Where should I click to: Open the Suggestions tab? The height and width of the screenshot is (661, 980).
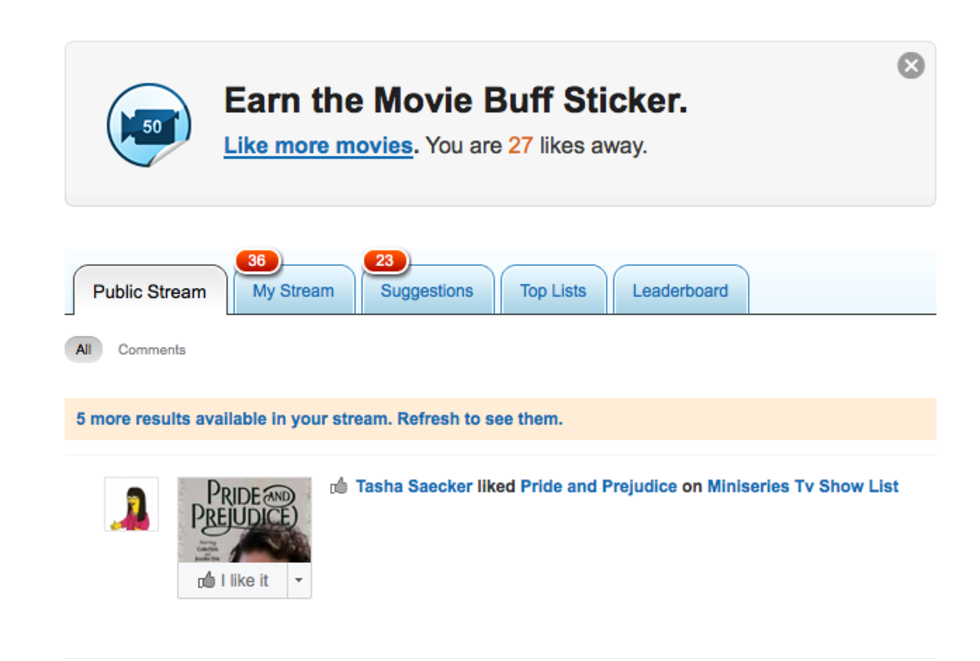point(427,292)
